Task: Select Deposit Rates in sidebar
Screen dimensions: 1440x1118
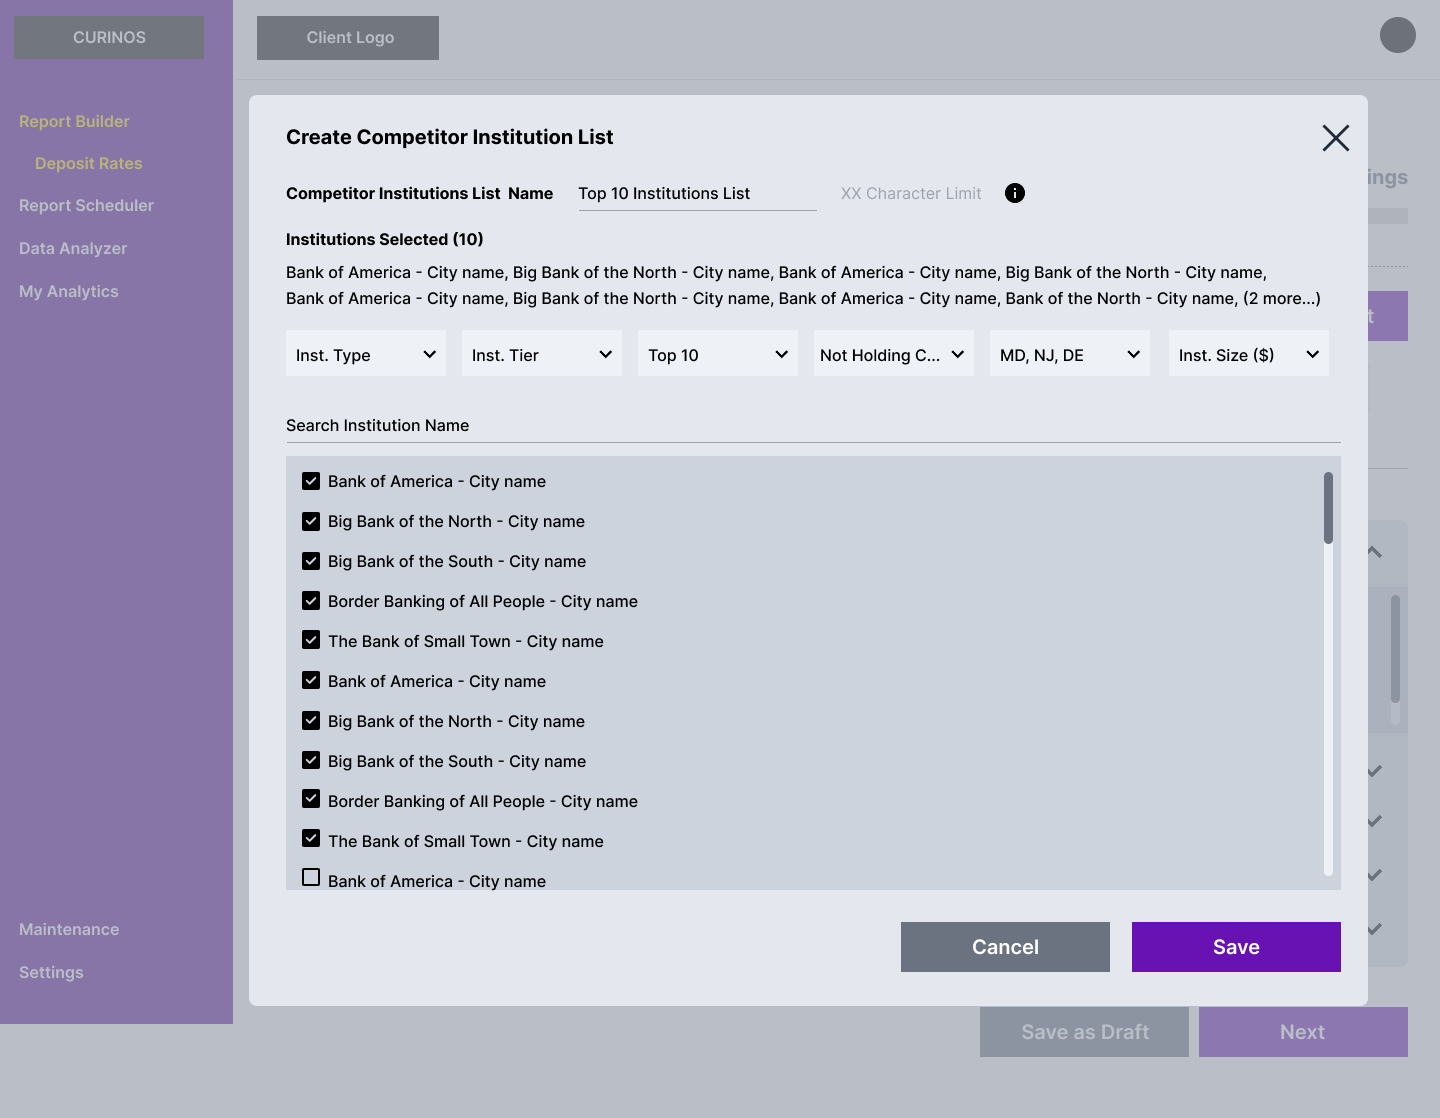Action: point(89,163)
